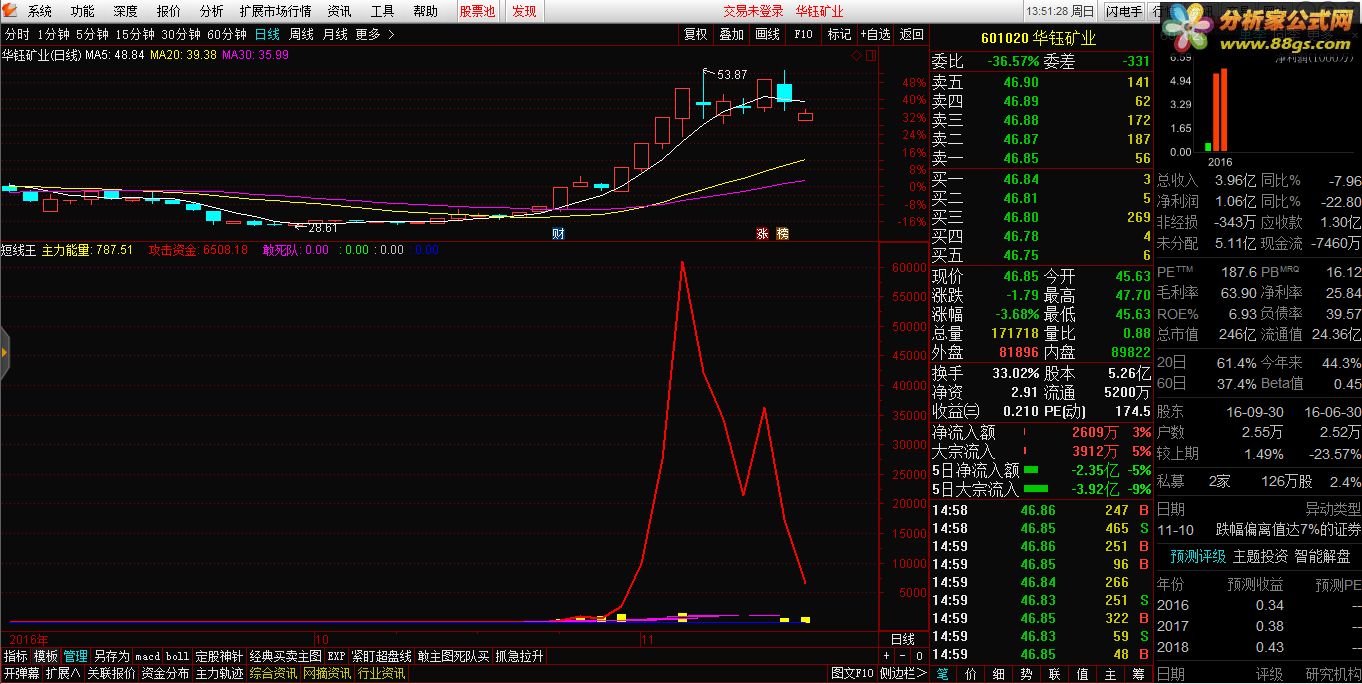
Task: Open the 工具 menu
Action: [x=383, y=11]
